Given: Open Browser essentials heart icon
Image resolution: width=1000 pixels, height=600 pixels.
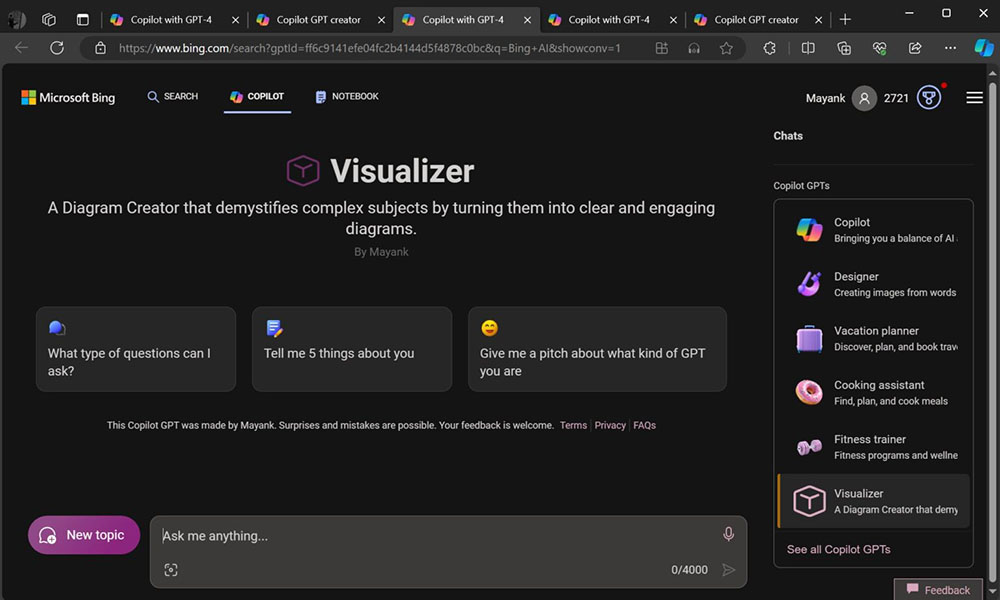Looking at the screenshot, I should (x=879, y=48).
